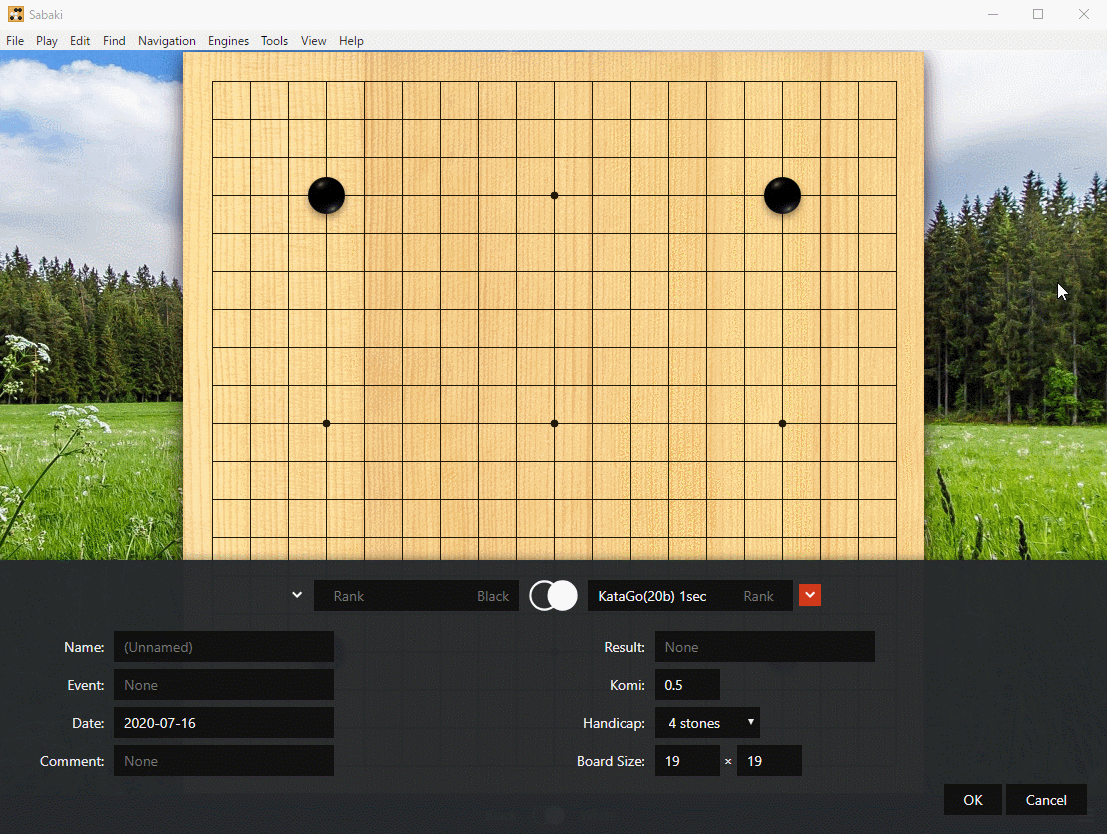Open the Navigation menu
This screenshot has width=1107, height=834.
[167, 41]
